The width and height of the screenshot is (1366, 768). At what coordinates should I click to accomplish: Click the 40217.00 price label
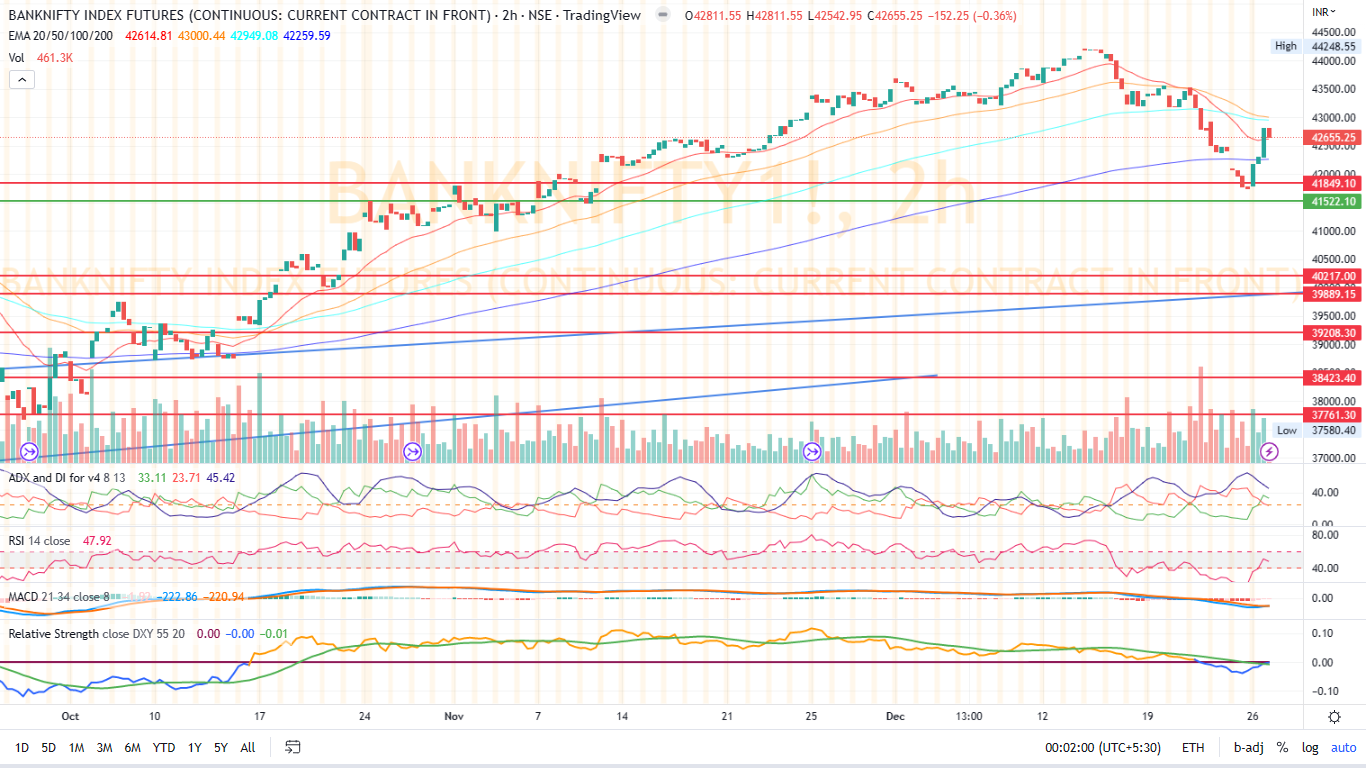[1333, 276]
